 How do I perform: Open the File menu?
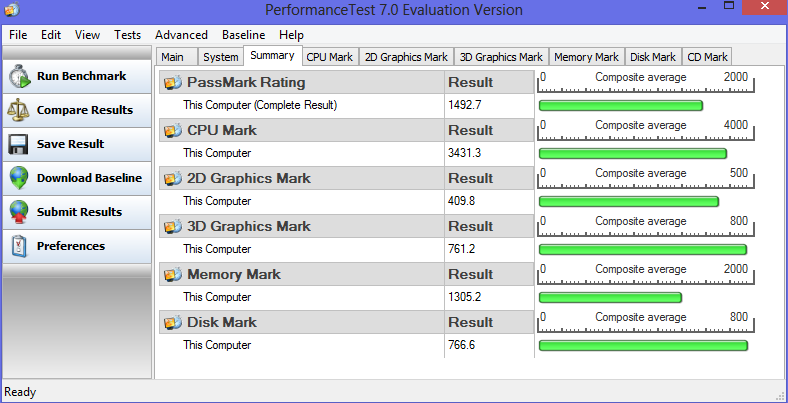click(18, 35)
